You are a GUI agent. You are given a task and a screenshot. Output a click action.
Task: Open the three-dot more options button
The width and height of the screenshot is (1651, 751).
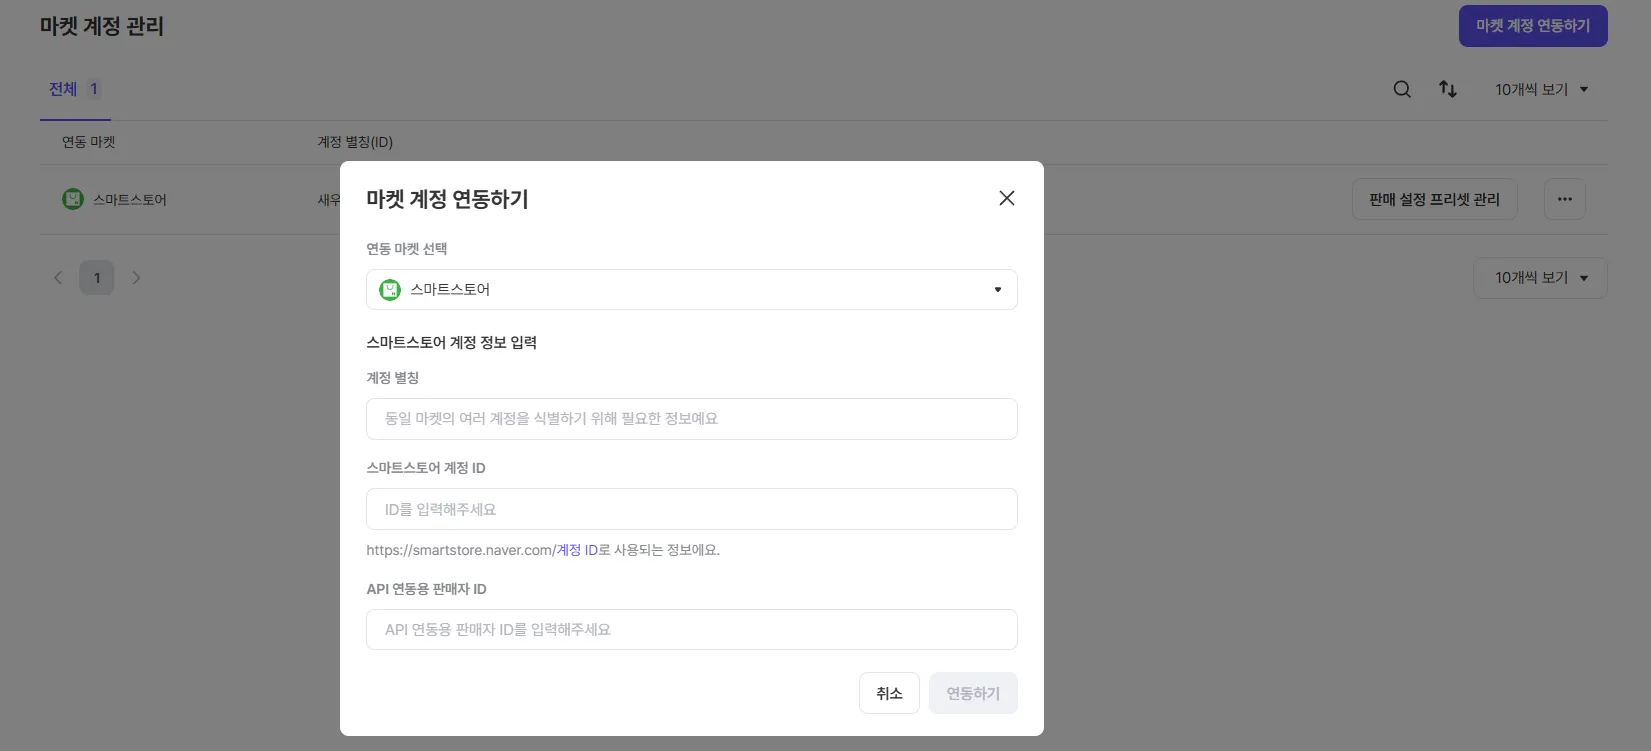(1565, 199)
